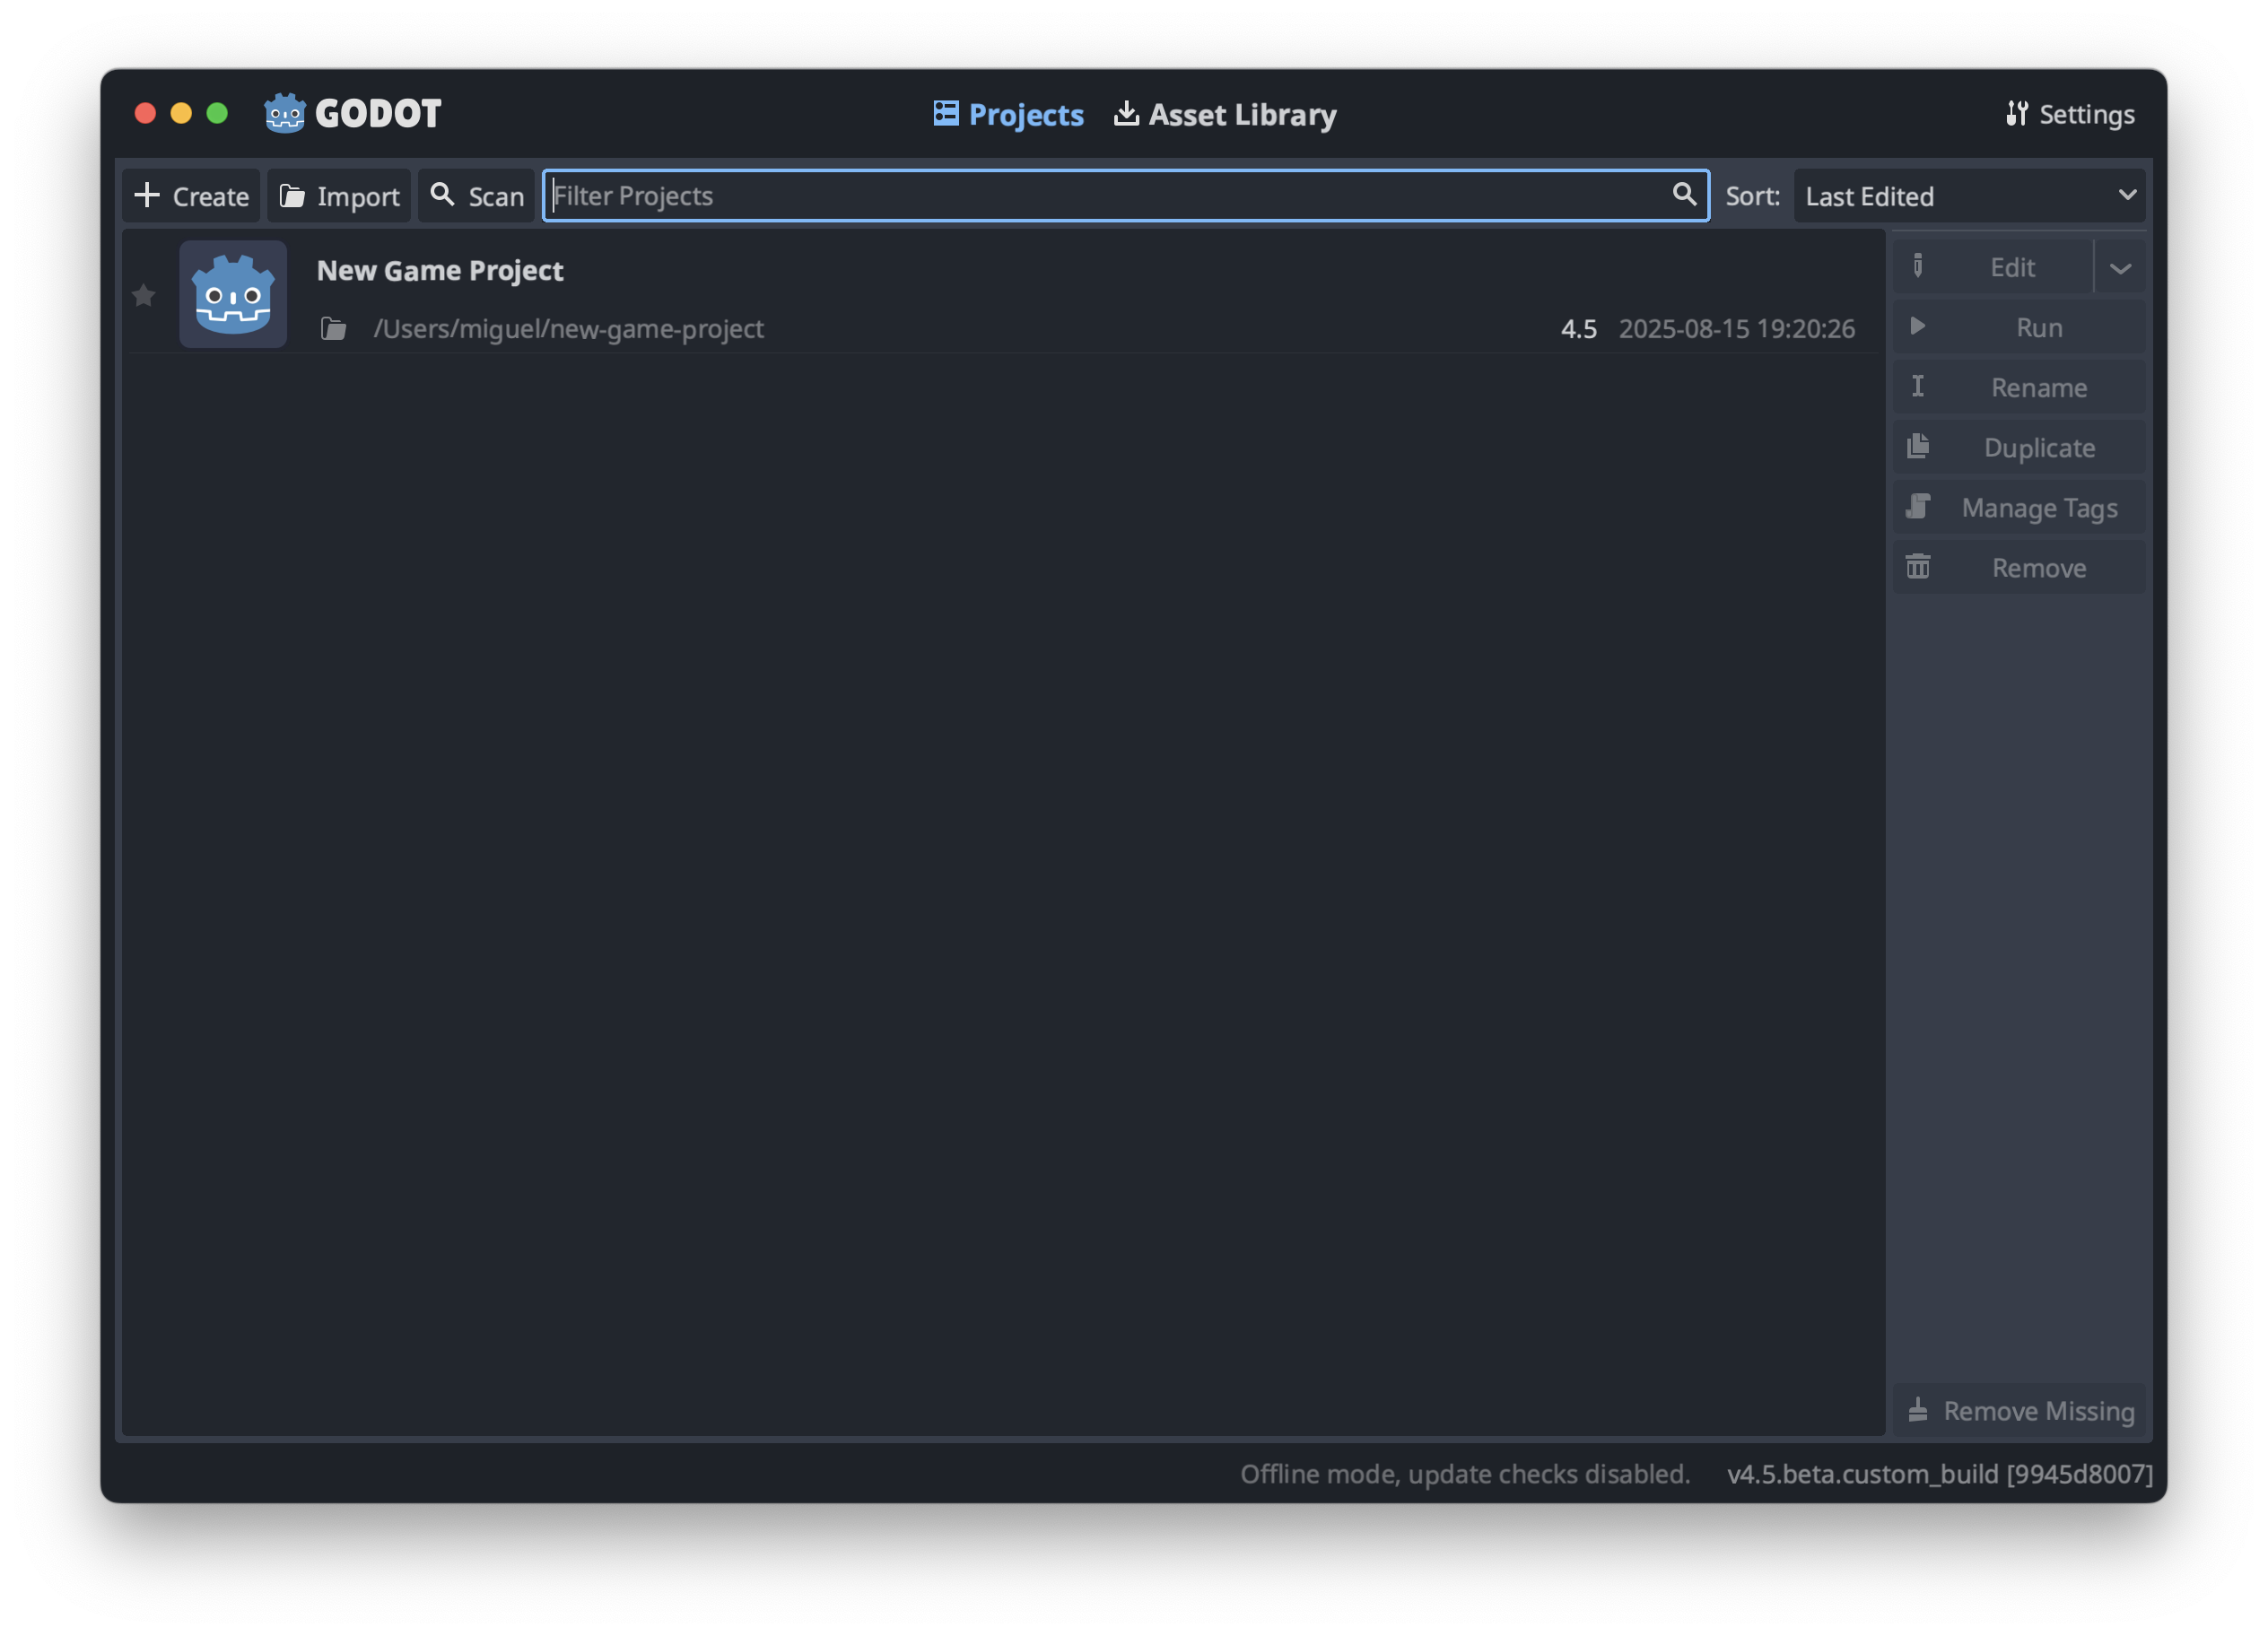This screenshot has height=1636, width=2268.
Task: Expand the Edit button dropdown arrow
Action: 2120,268
